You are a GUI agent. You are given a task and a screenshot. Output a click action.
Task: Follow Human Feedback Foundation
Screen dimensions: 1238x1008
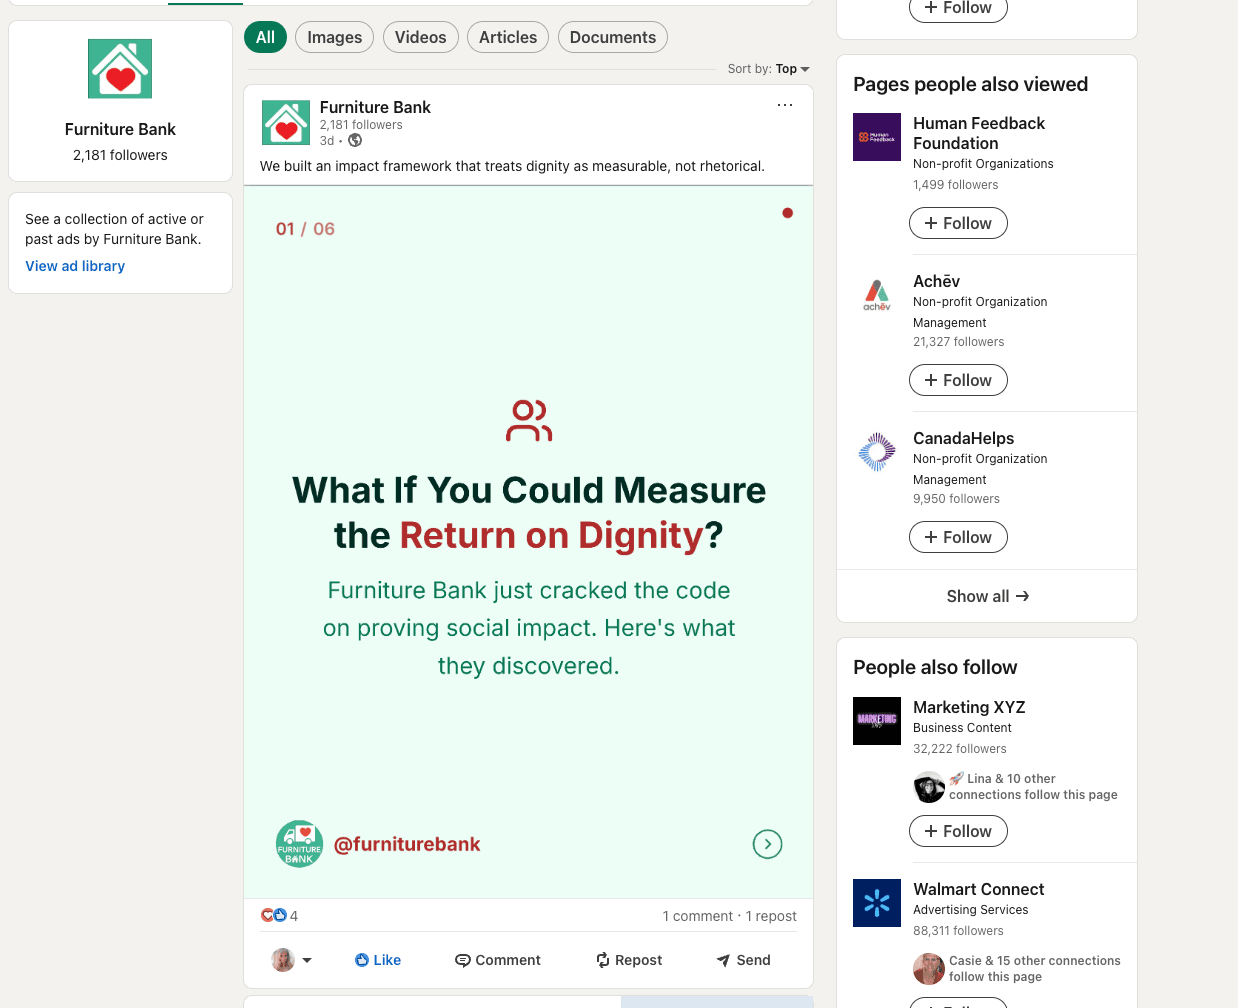[957, 223]
